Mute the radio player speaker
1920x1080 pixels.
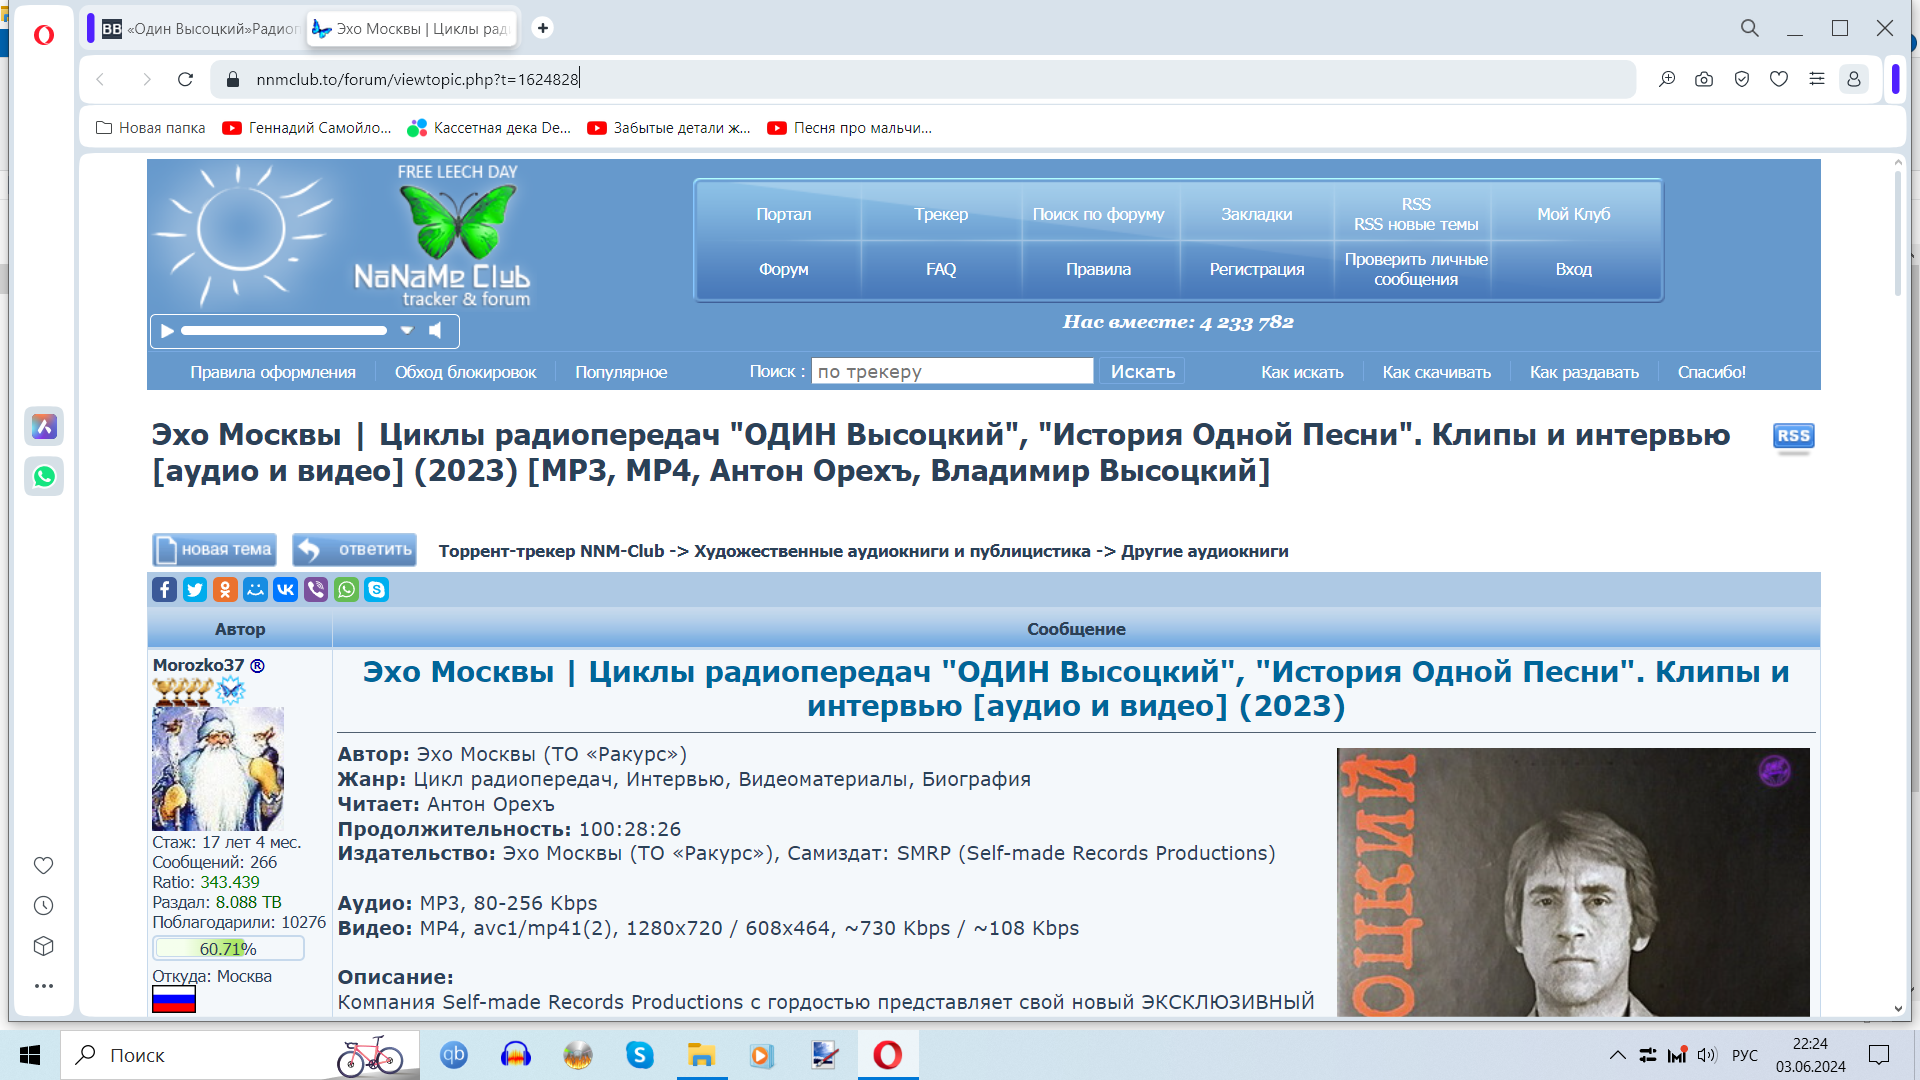coord(436,331)
